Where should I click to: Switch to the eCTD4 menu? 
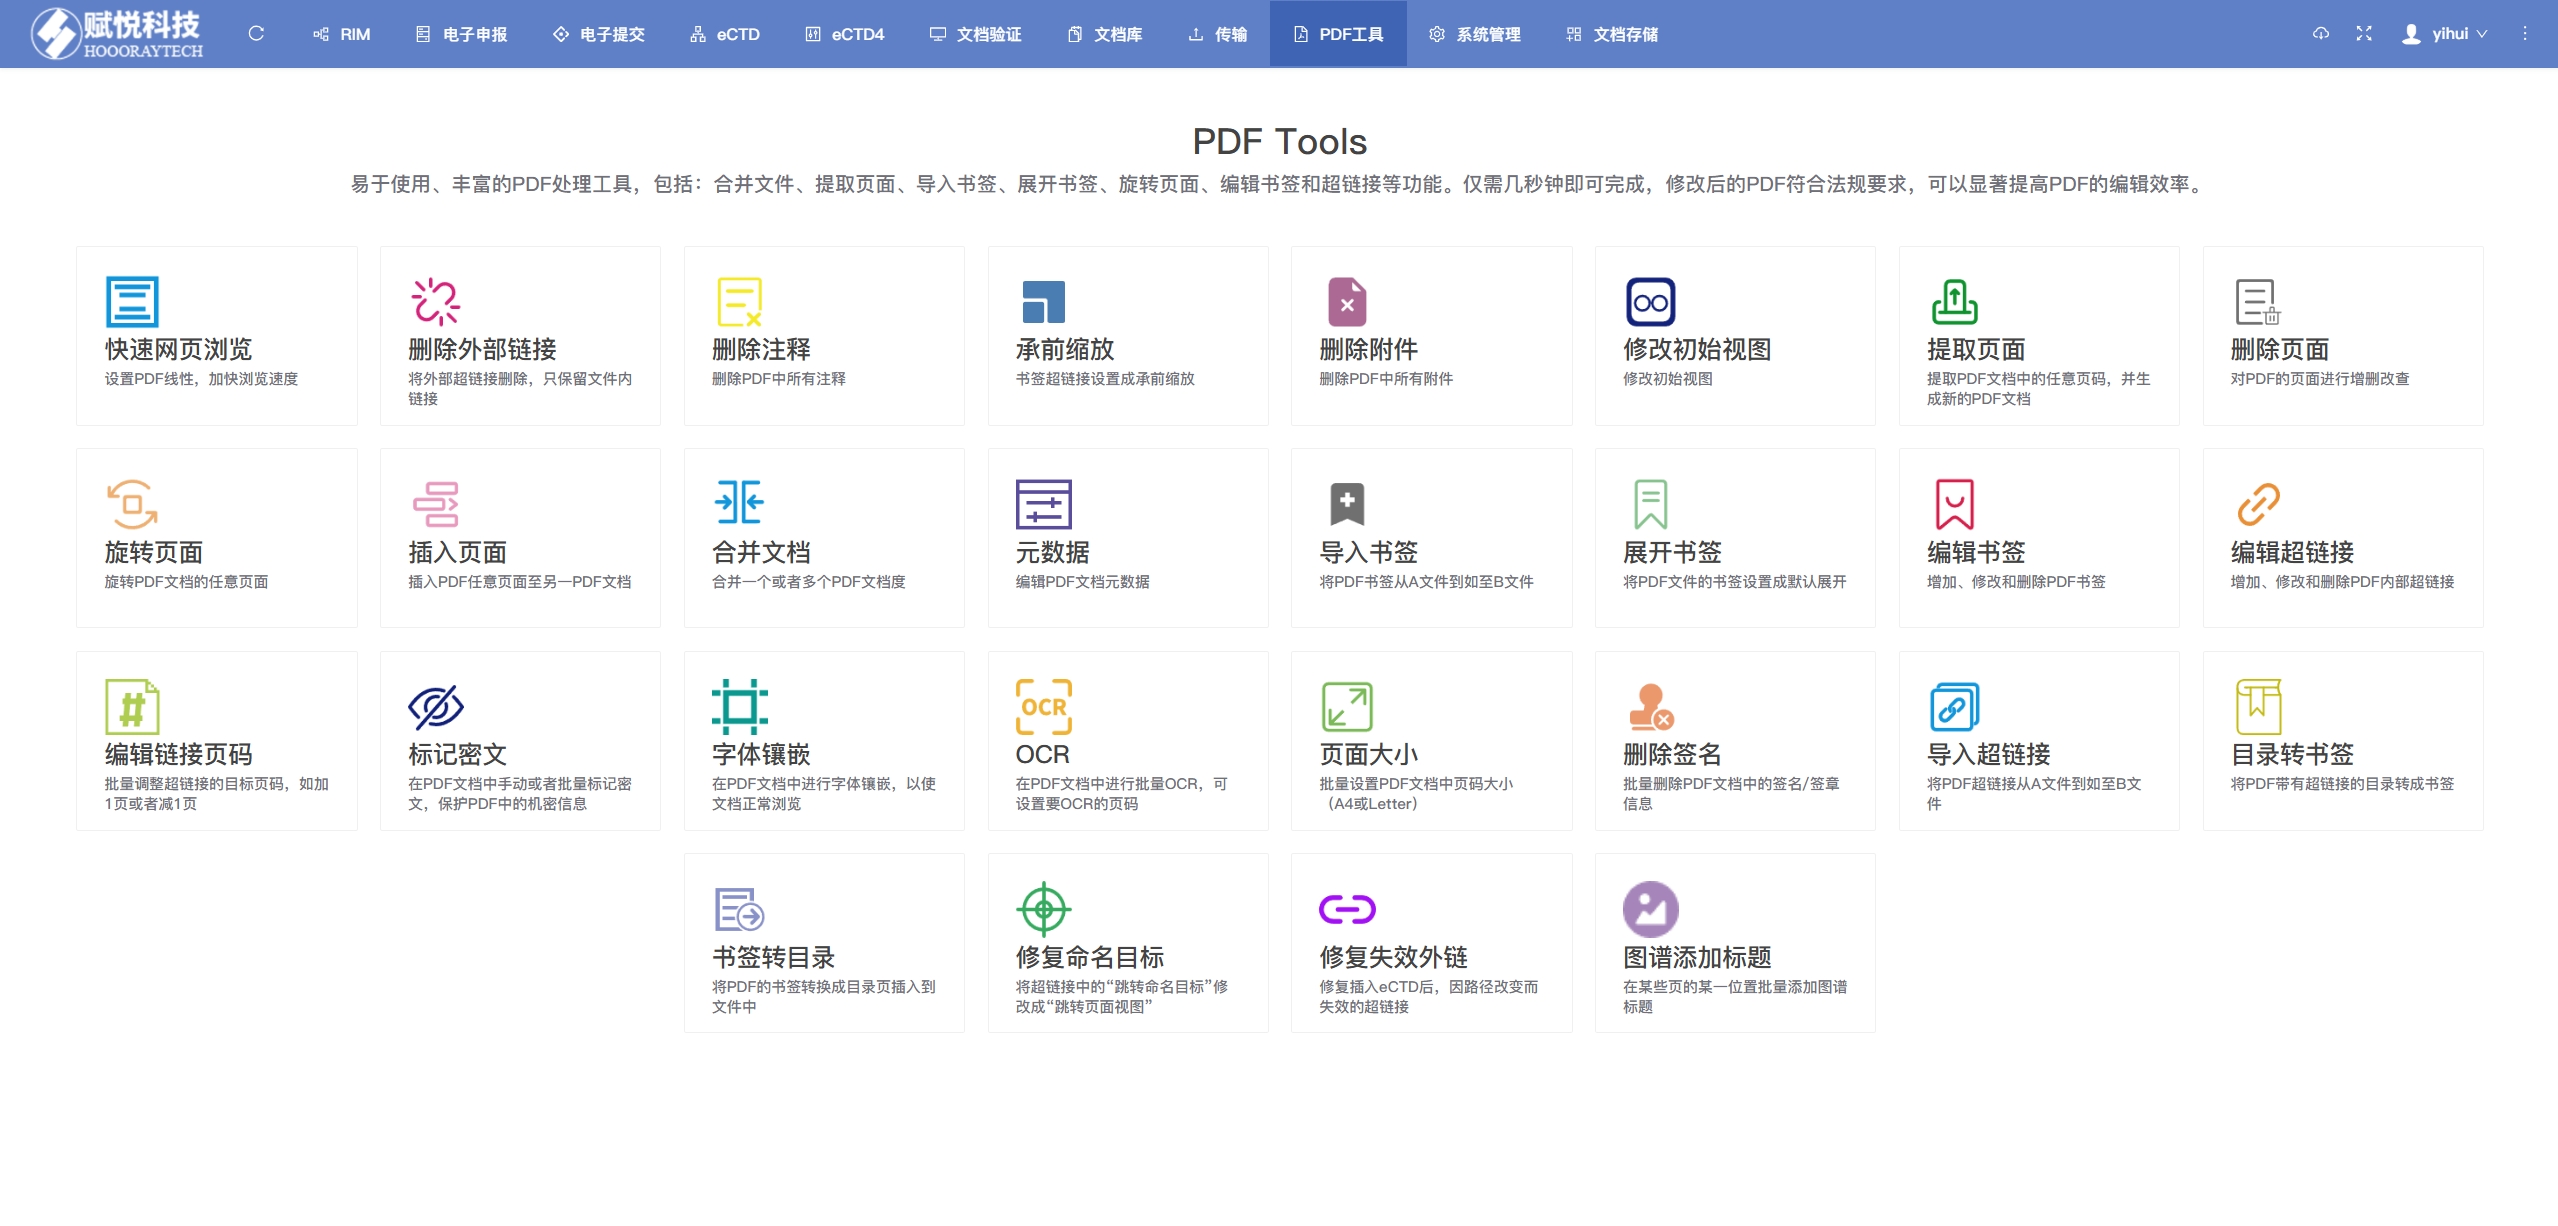[845, 34]
